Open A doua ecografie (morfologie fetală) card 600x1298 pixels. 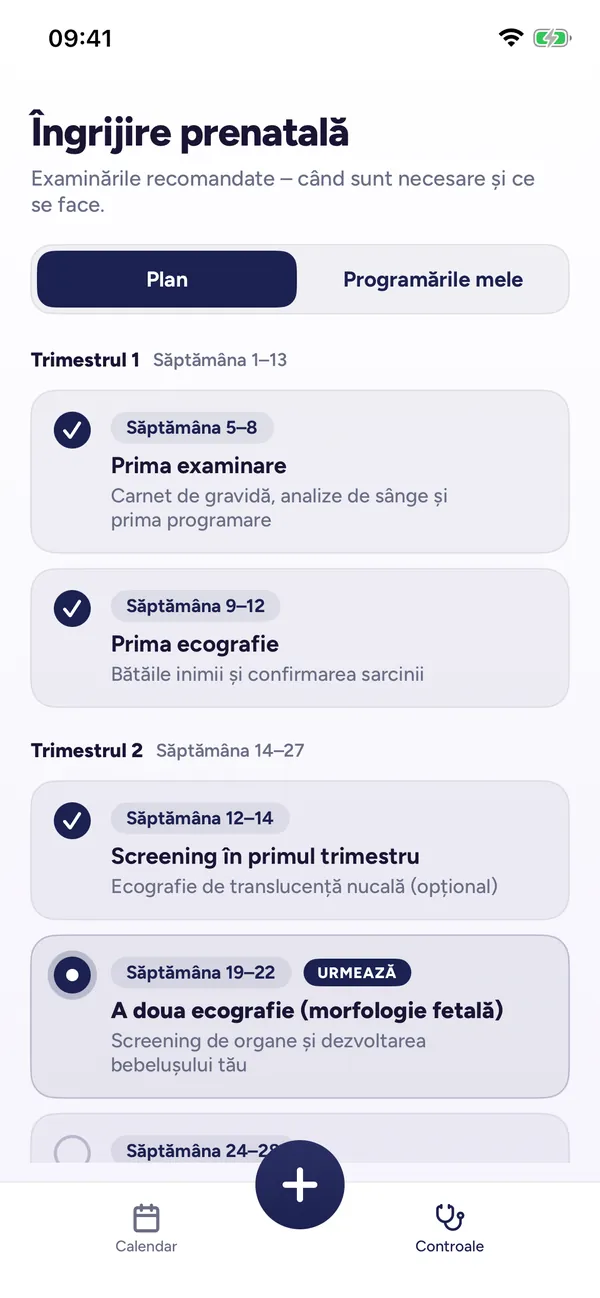(x=300, y=1017)
